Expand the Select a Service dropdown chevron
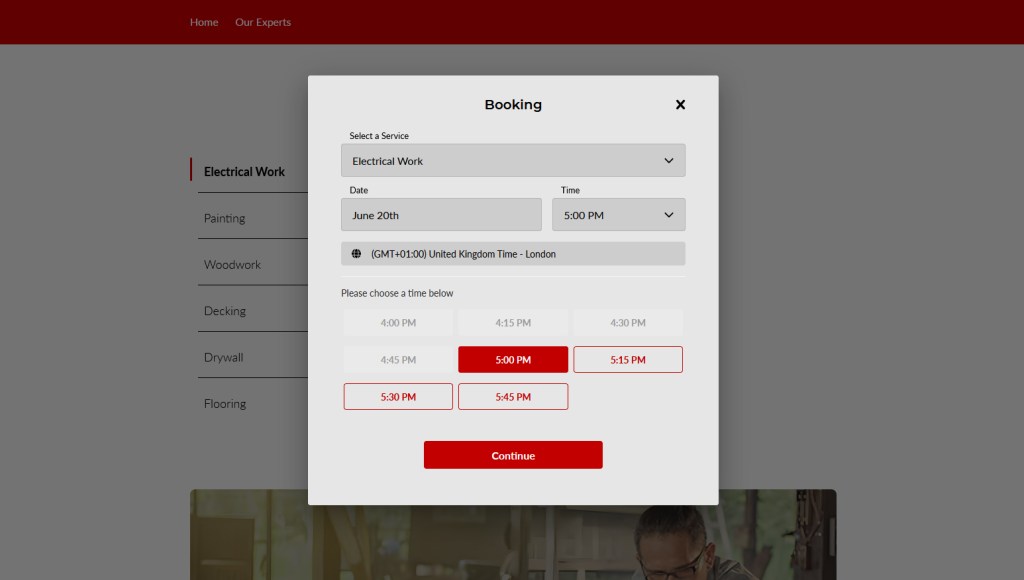1024x580 pixels. click(669, 161)
